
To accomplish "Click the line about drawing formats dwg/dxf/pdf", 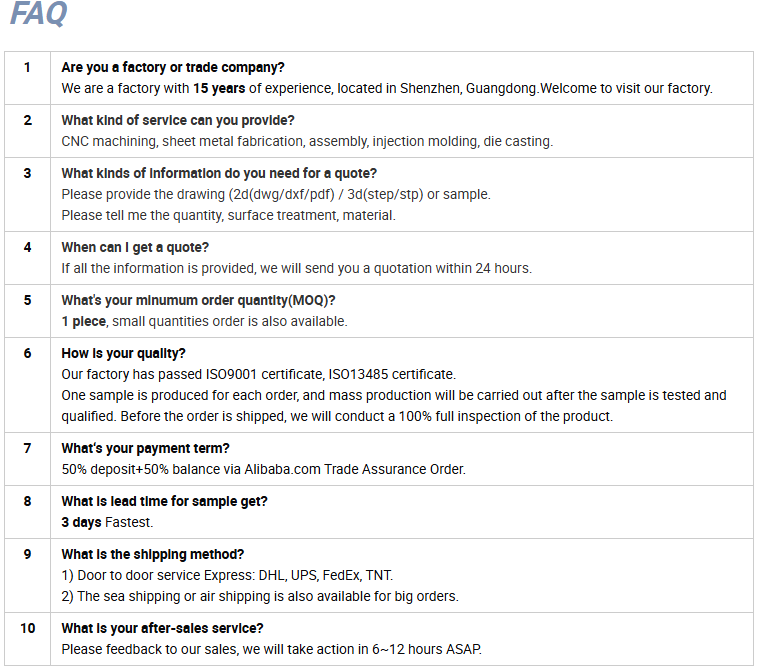I will (276, 194).
